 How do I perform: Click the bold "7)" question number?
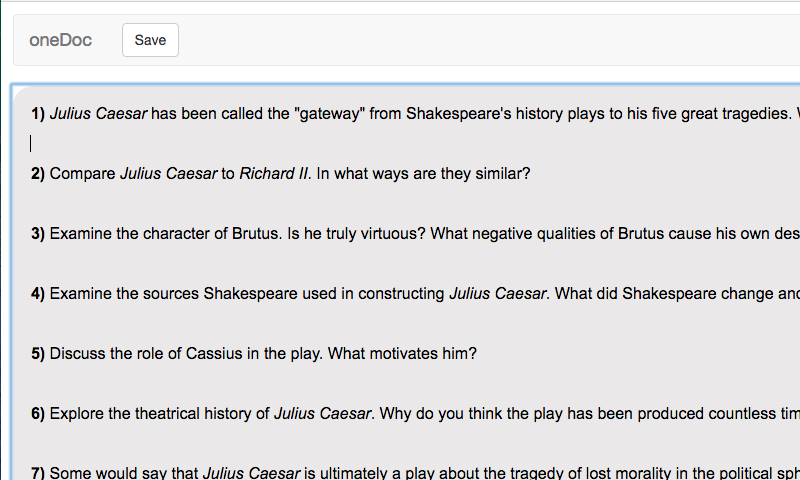click(38, 473)
